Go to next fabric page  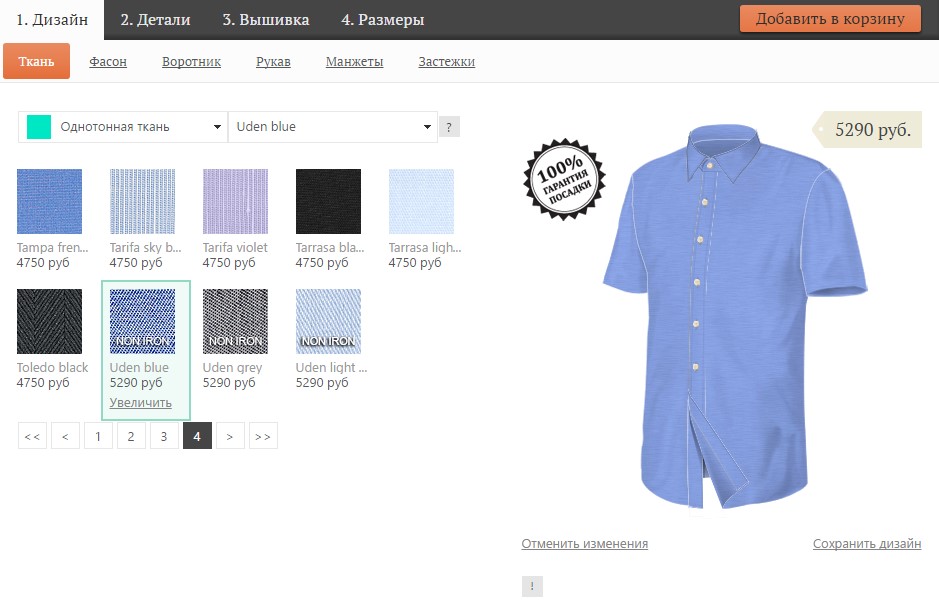click(230, 436)
